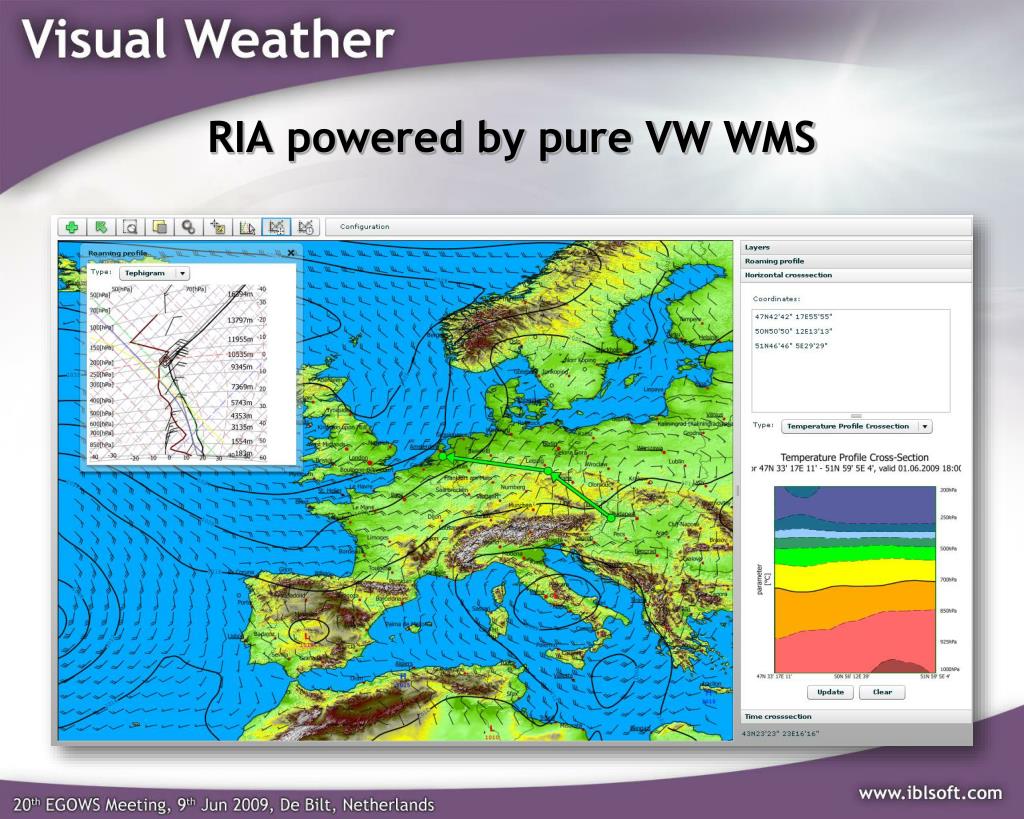Viewport: 1024px width, 819px height.
Task: Open the Configuration menu
Action: coord(364,227)
